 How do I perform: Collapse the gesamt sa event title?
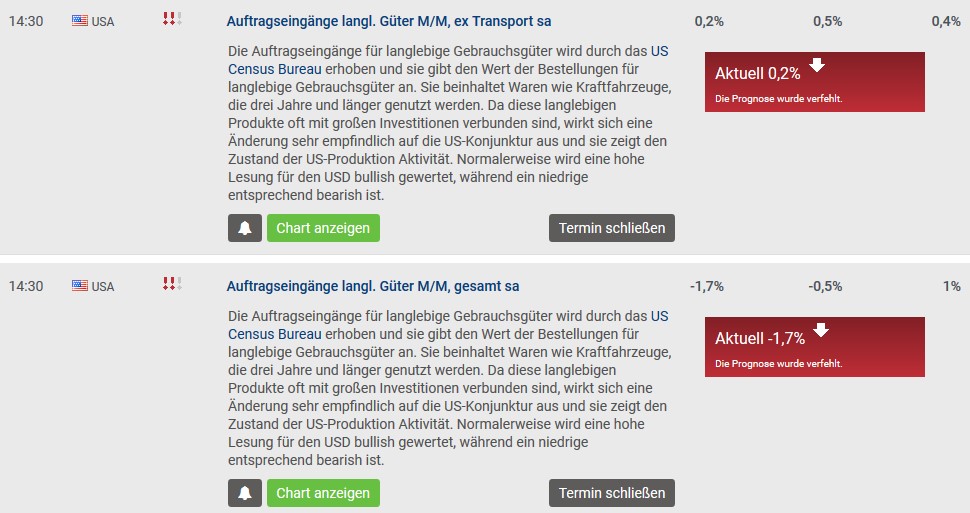pyautogui.click(x=373, y=286)
